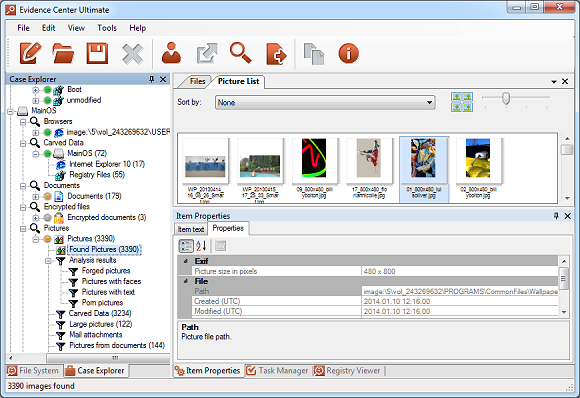Select Large pictures (122) filter
The width and height of the screenshot is (580, 398).
point(101,324)
